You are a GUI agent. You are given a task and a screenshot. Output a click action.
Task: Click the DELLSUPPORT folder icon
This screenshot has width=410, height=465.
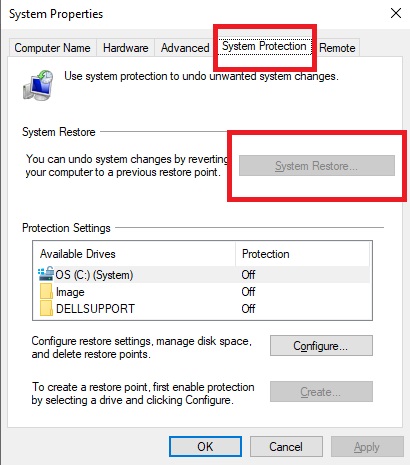coord(46,308)
